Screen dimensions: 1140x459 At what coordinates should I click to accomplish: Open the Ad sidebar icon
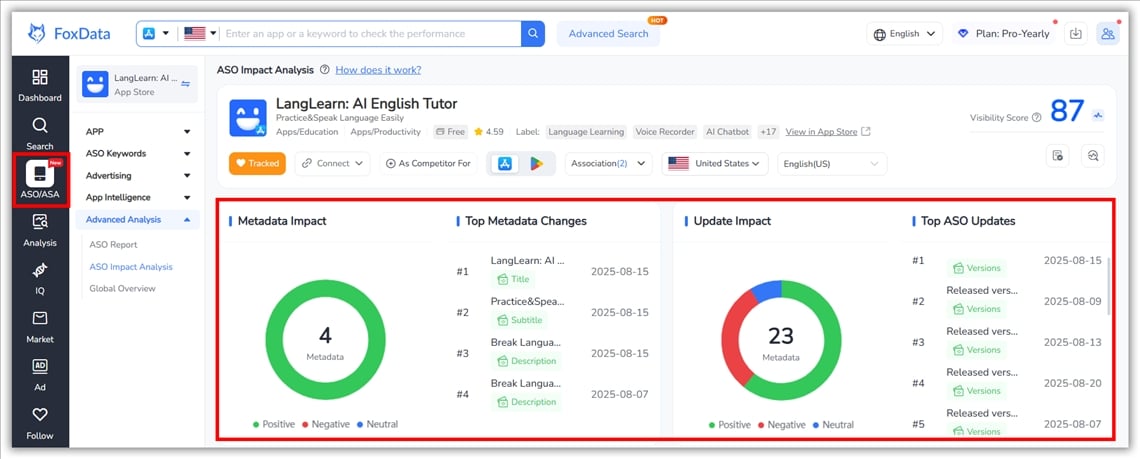click(x=40, y=375)
